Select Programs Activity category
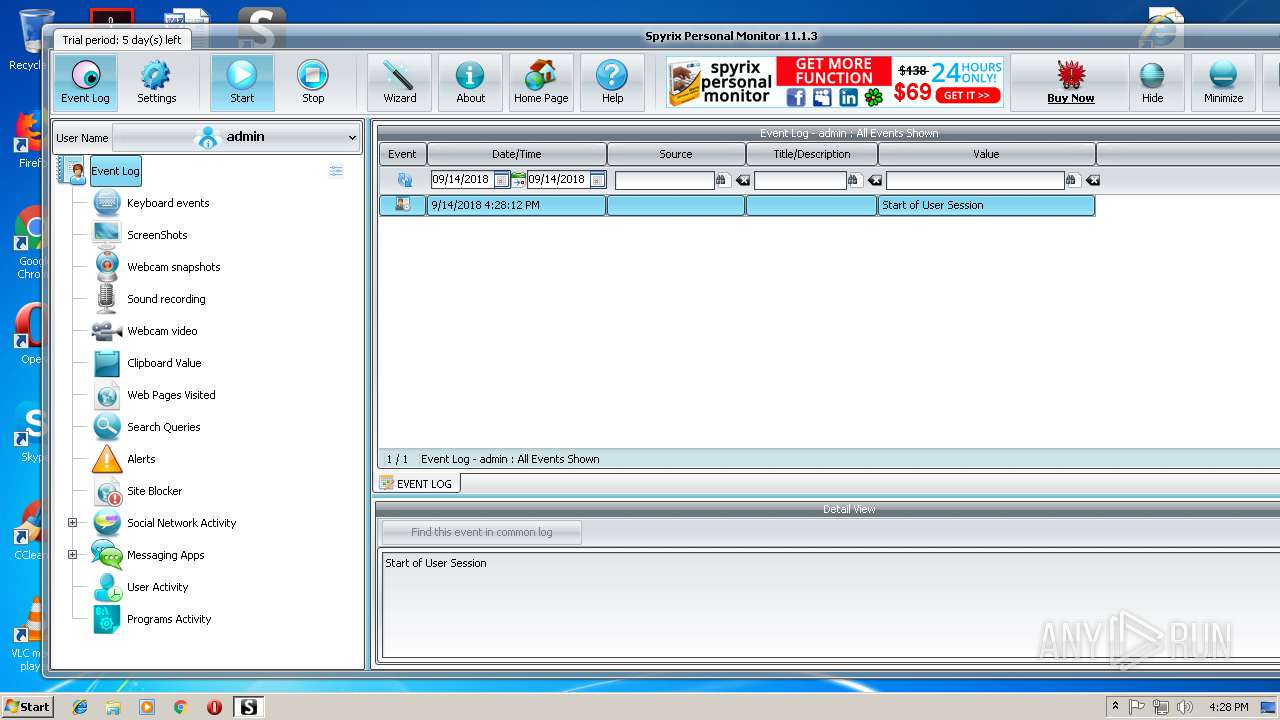The height and width of the screenshot is (720, 1280). click(x=169, y=619)
